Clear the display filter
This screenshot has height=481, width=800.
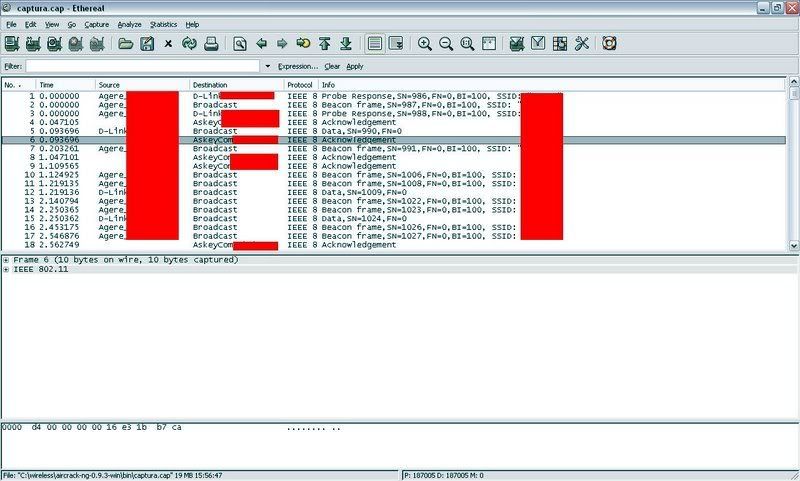tap(332, 66)
